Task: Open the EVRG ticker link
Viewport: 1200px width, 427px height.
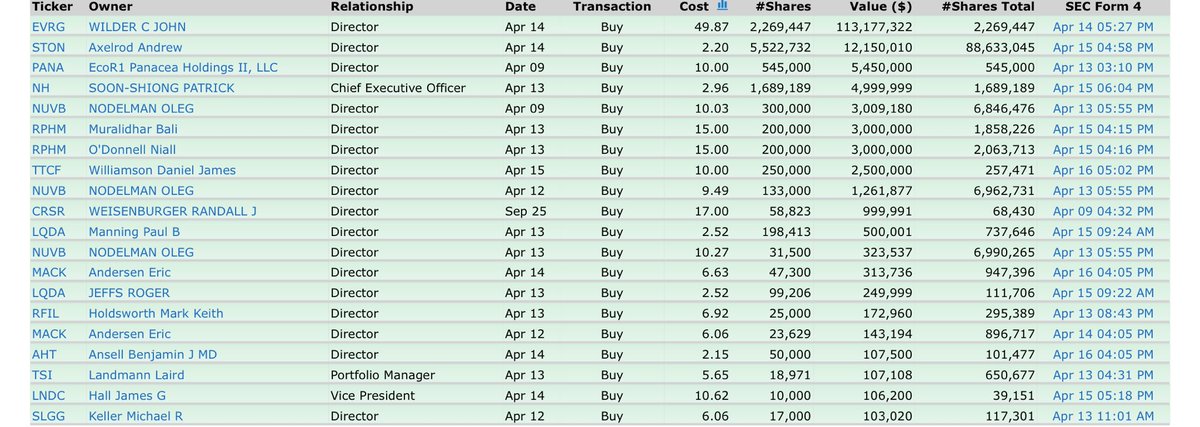Action: [47, 26]
